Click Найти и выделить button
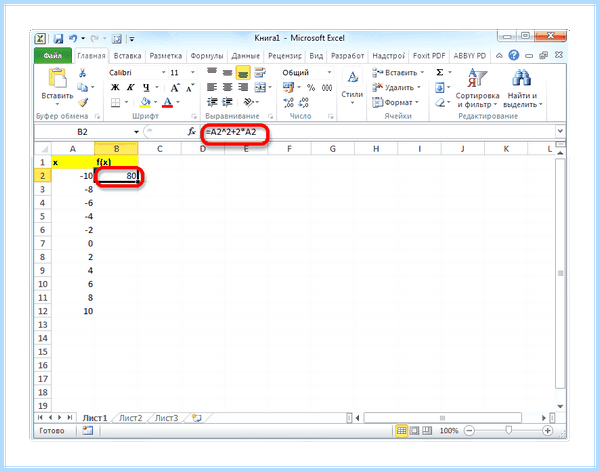600x472 pixels. coord(522,88)
